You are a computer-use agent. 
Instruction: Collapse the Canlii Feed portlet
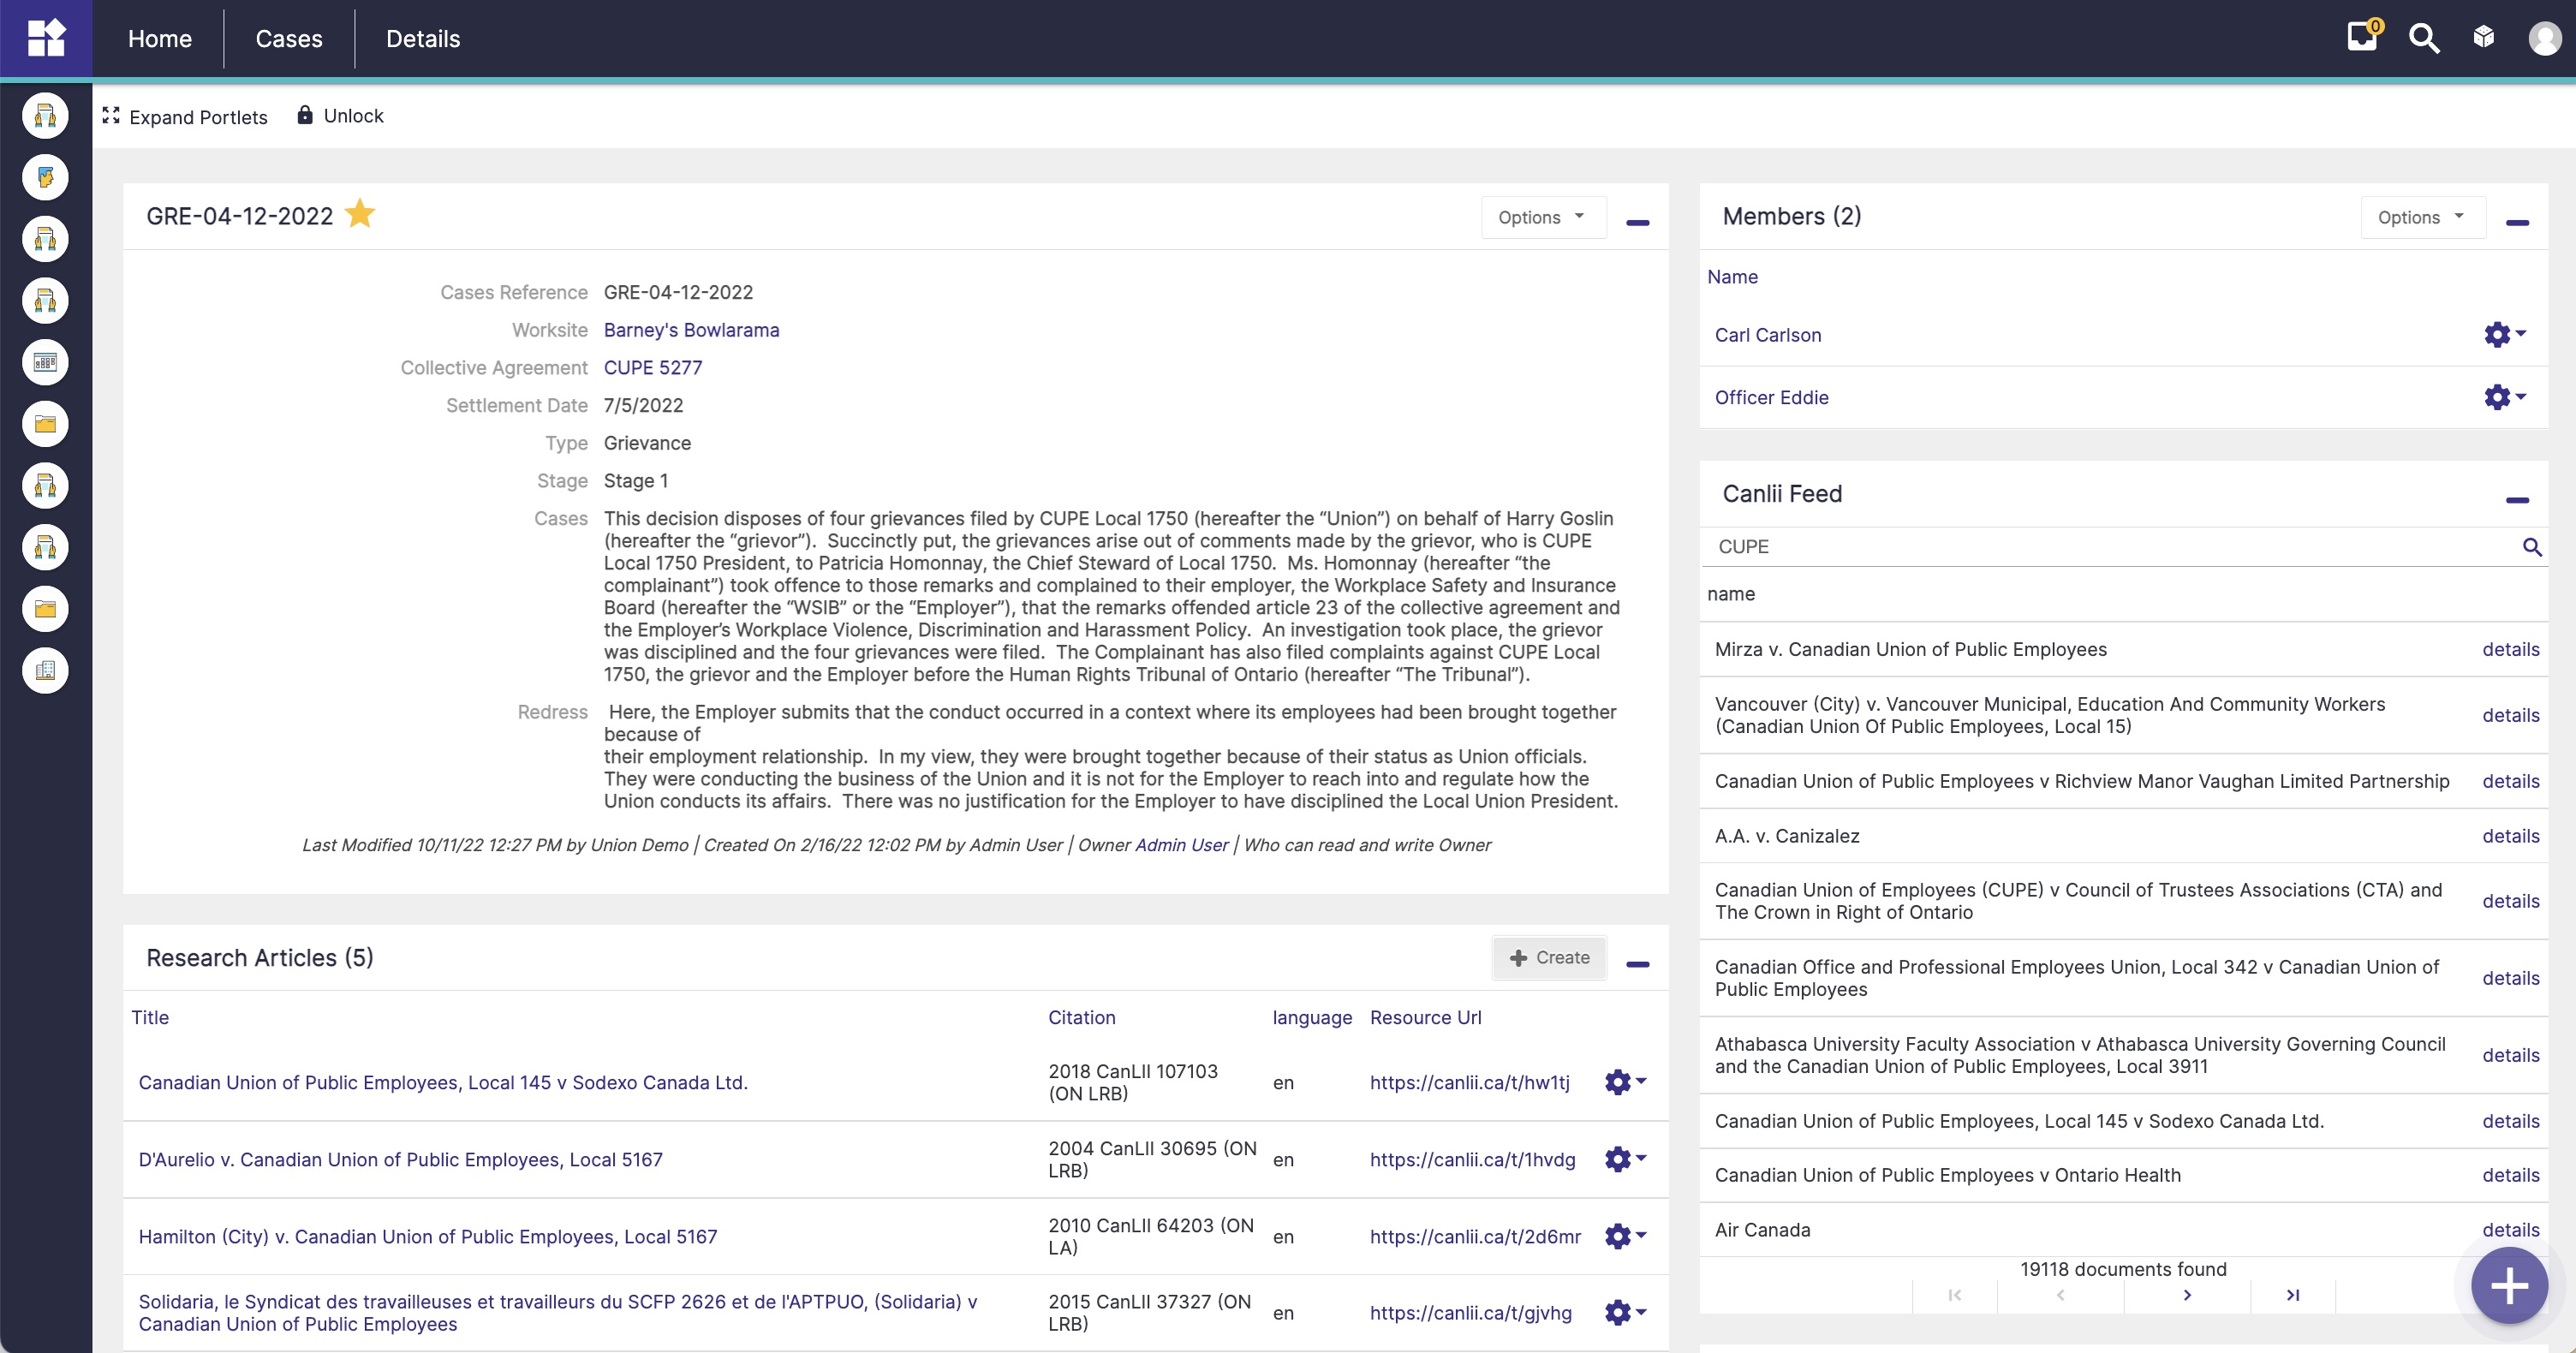(x=2517, y=500)
